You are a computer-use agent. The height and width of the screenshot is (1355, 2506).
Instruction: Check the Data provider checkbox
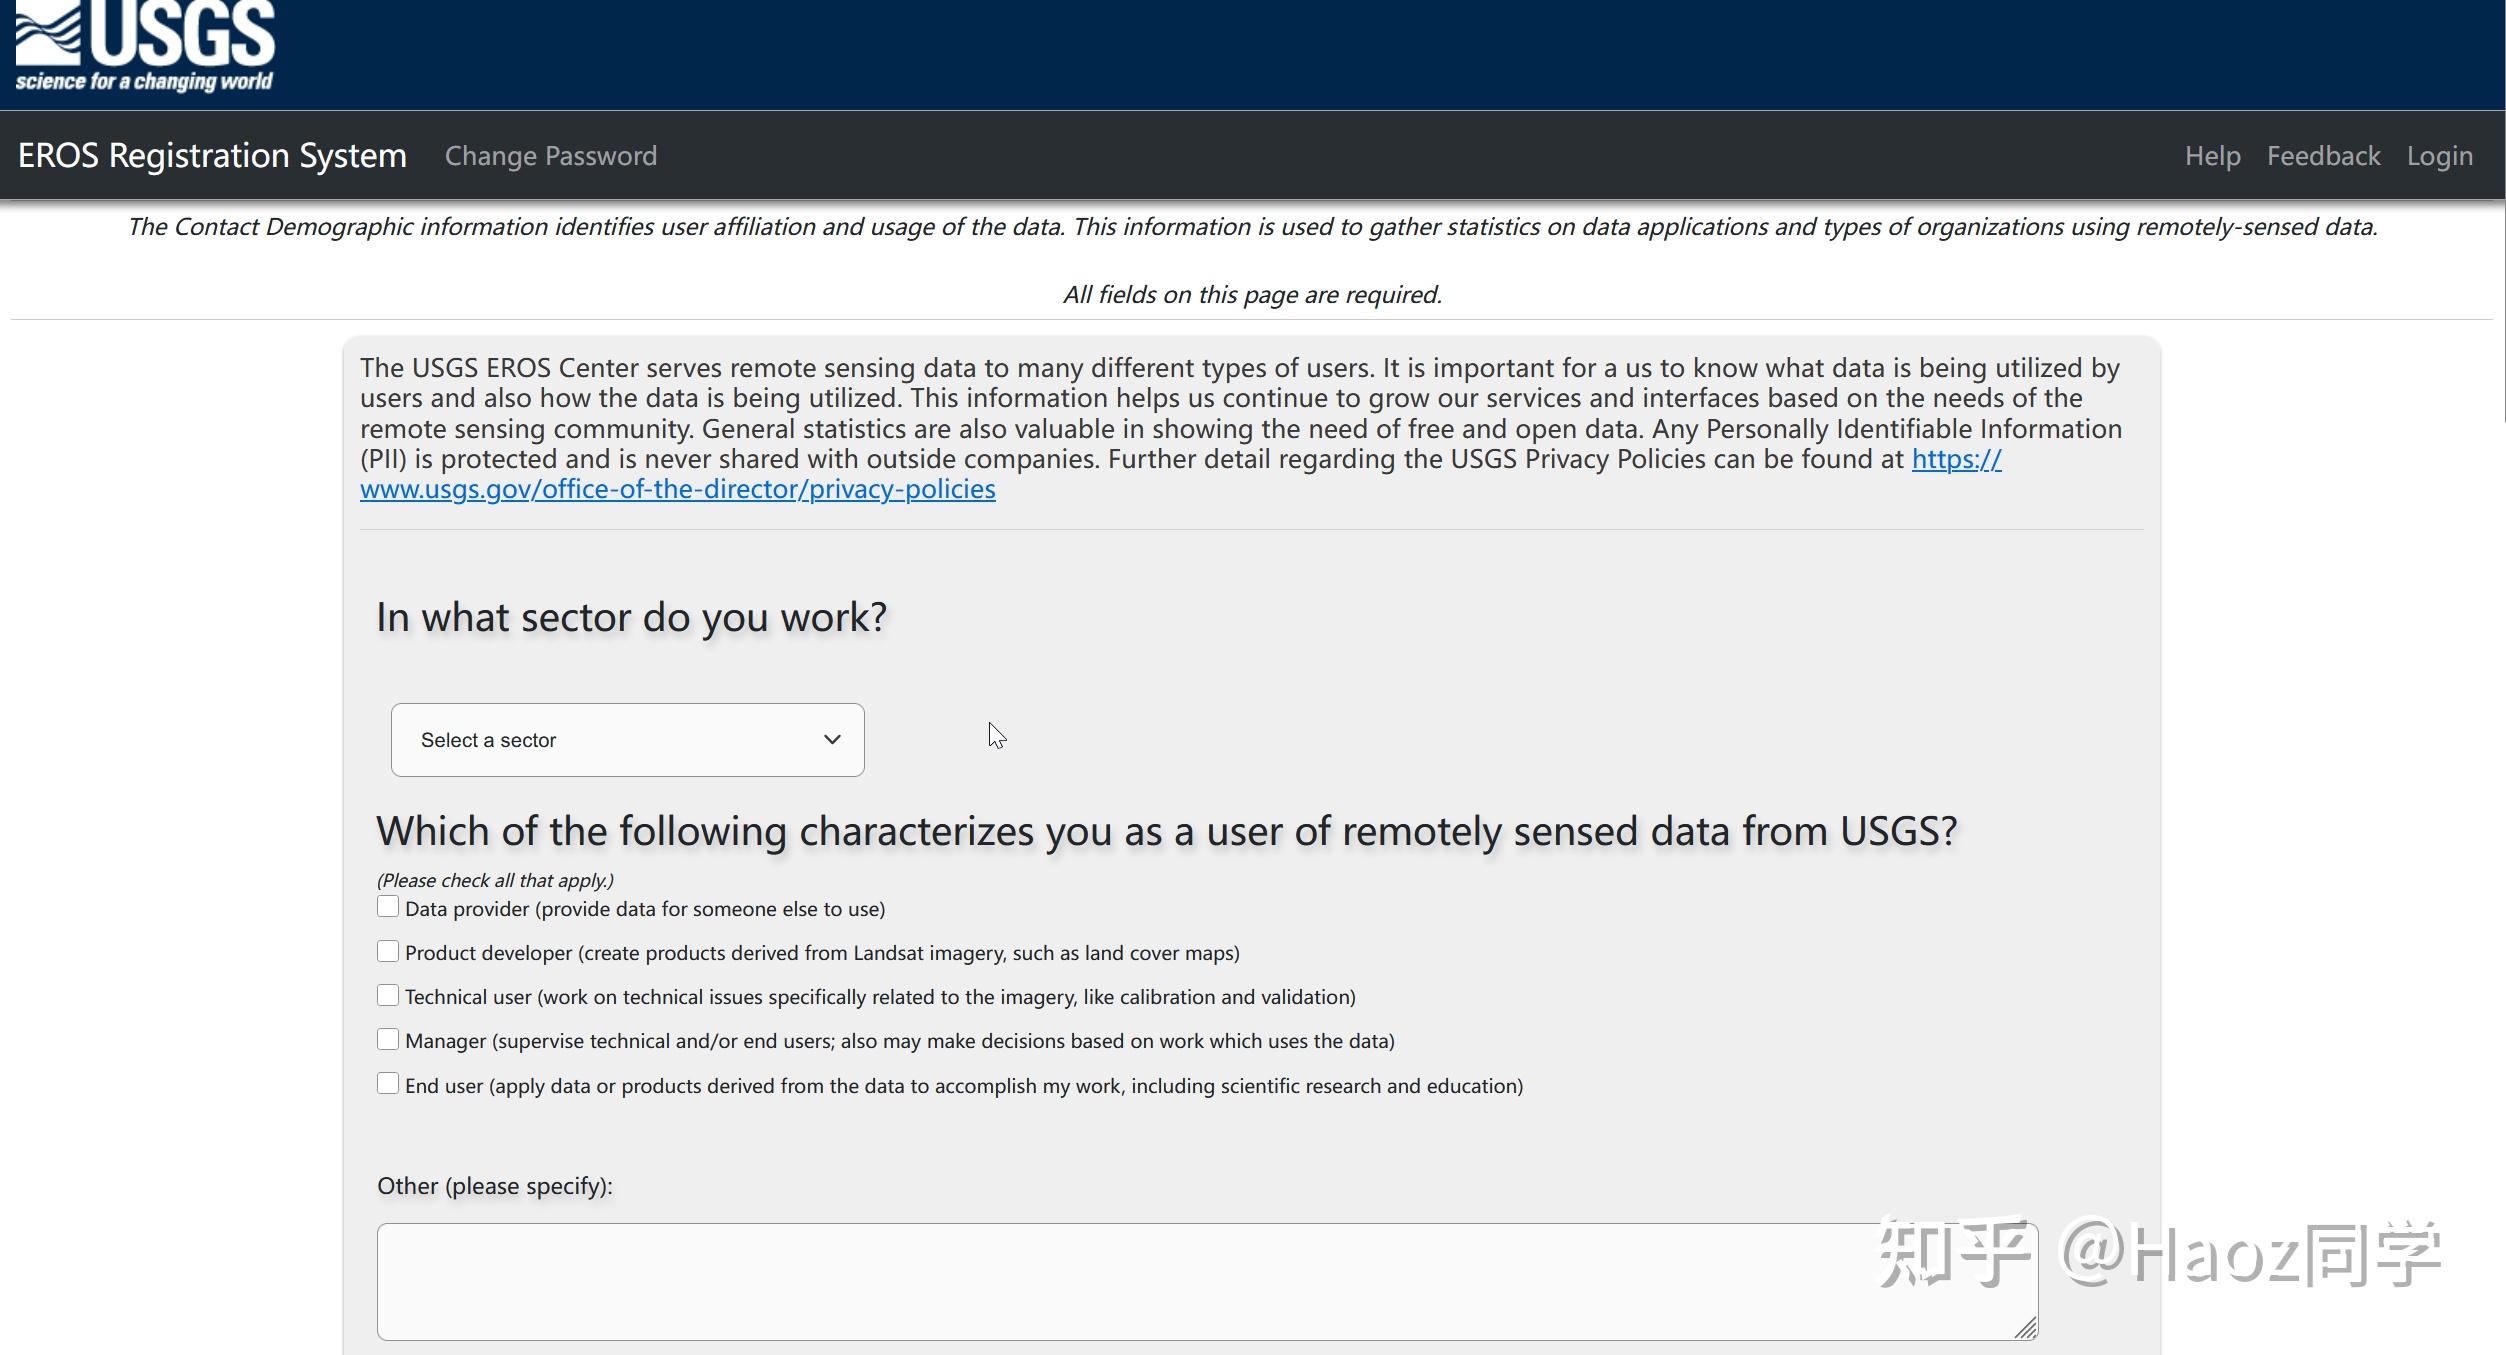[388, 907]
